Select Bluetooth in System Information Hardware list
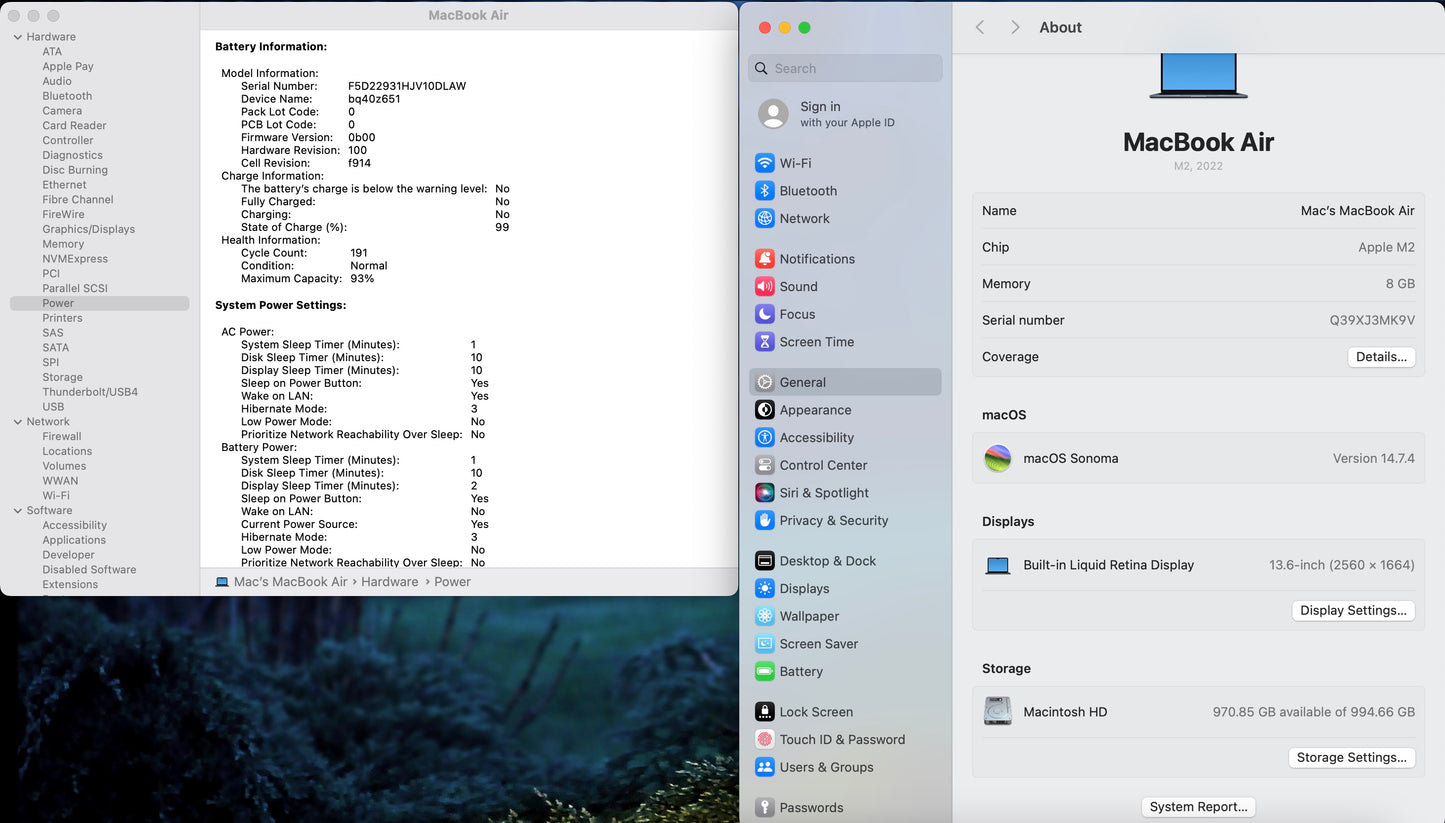This screenshot has width=1445, height=823. coord(67,96)
